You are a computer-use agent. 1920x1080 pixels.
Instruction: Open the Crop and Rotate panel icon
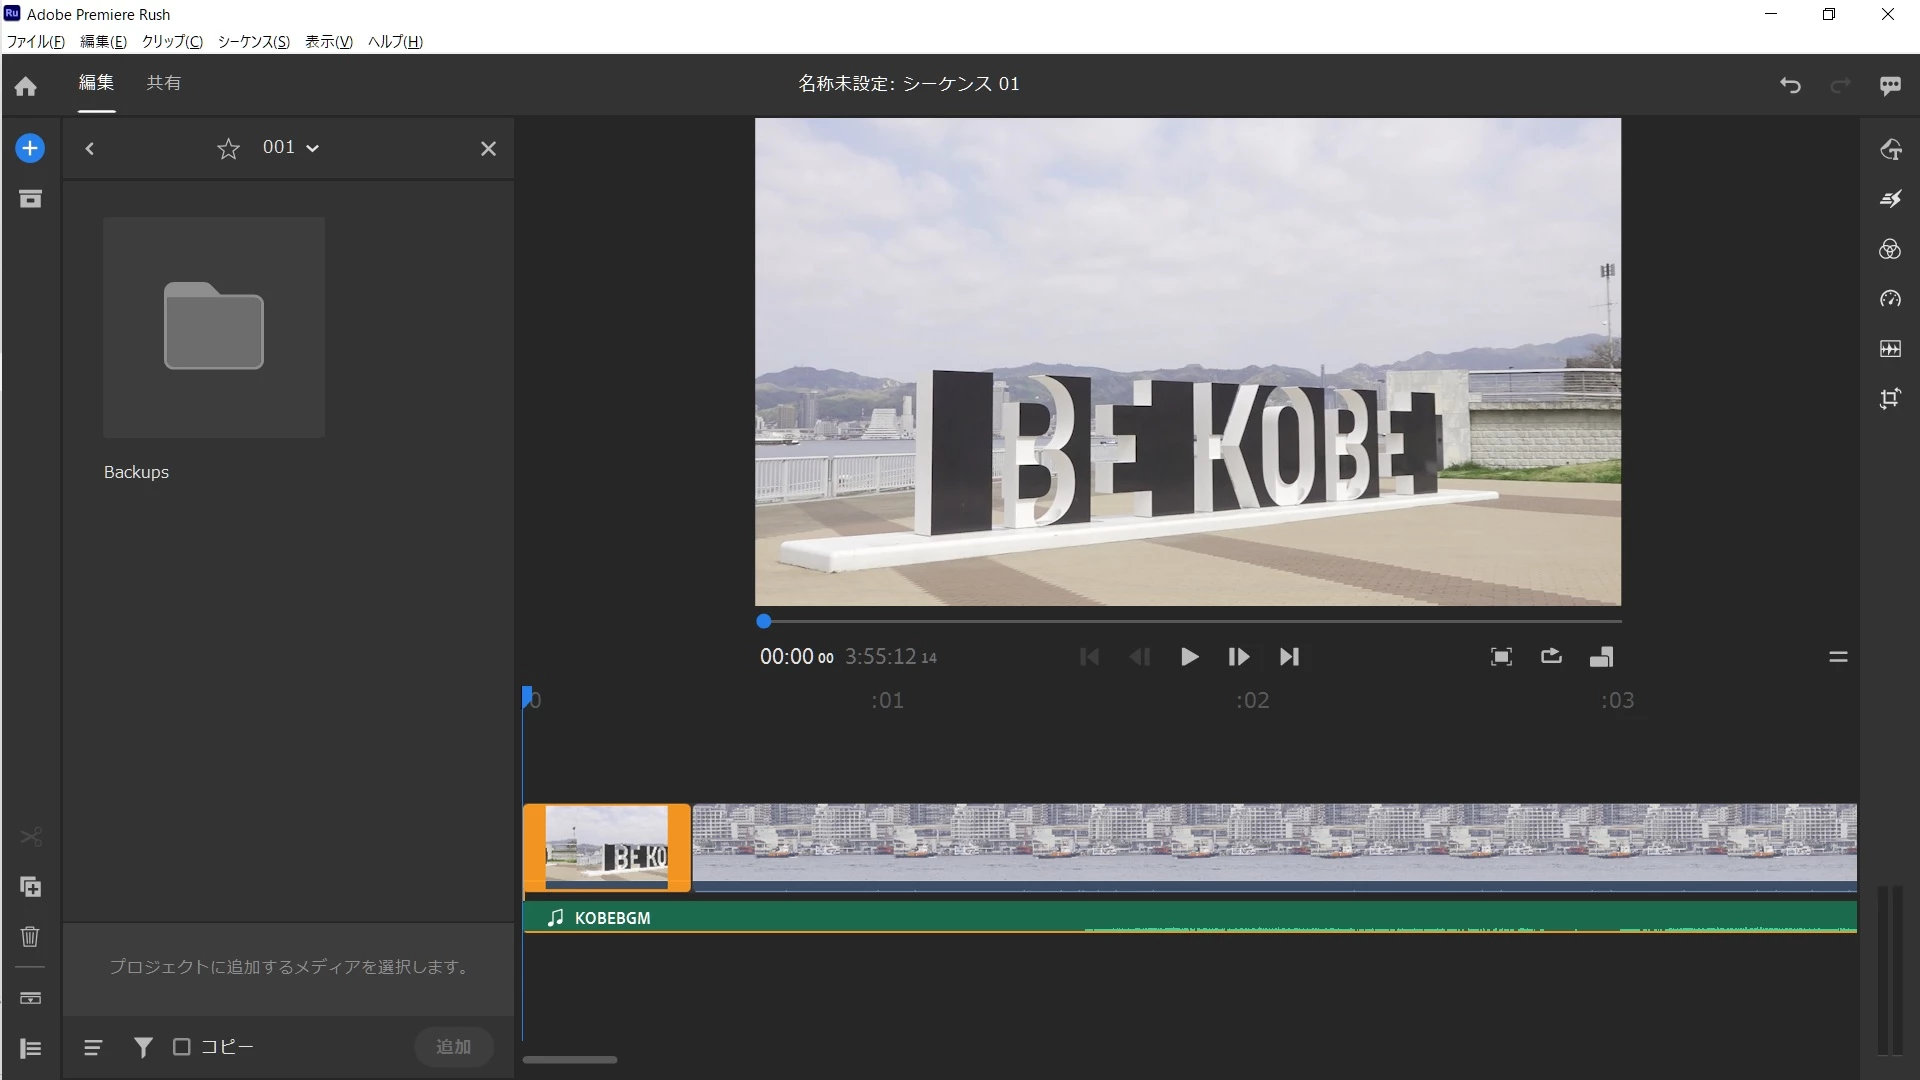(1889, 399)
